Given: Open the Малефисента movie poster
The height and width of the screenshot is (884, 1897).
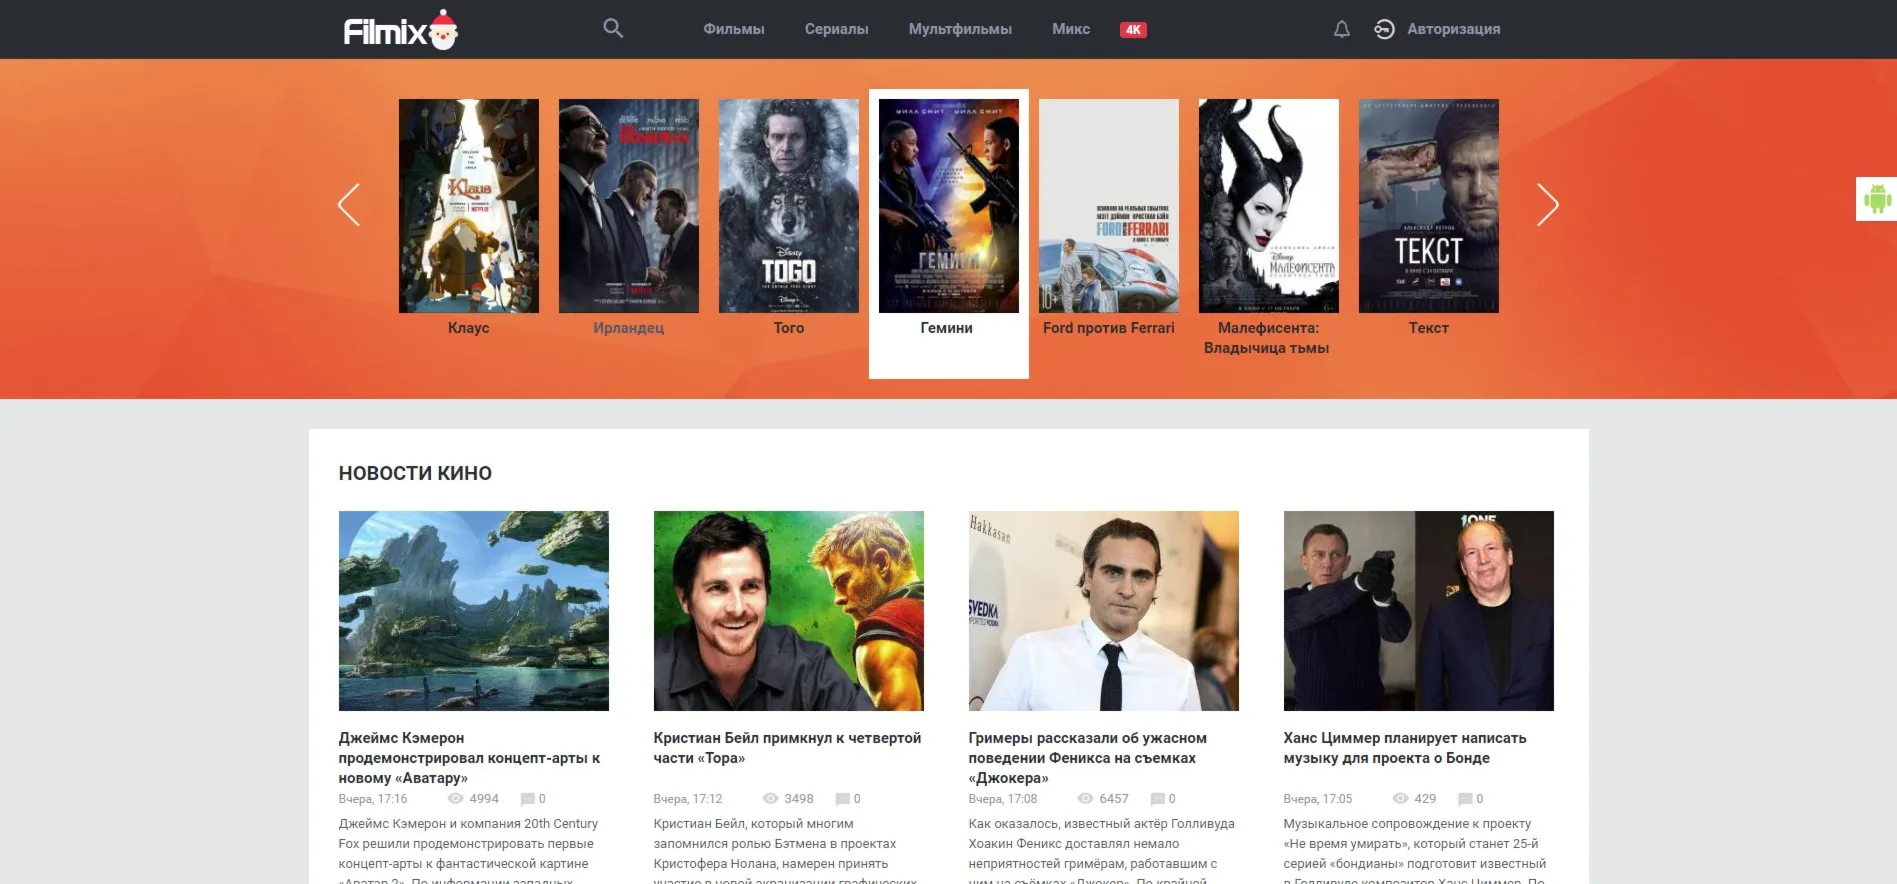Looking at the screenshot, I should point(1268,206).
